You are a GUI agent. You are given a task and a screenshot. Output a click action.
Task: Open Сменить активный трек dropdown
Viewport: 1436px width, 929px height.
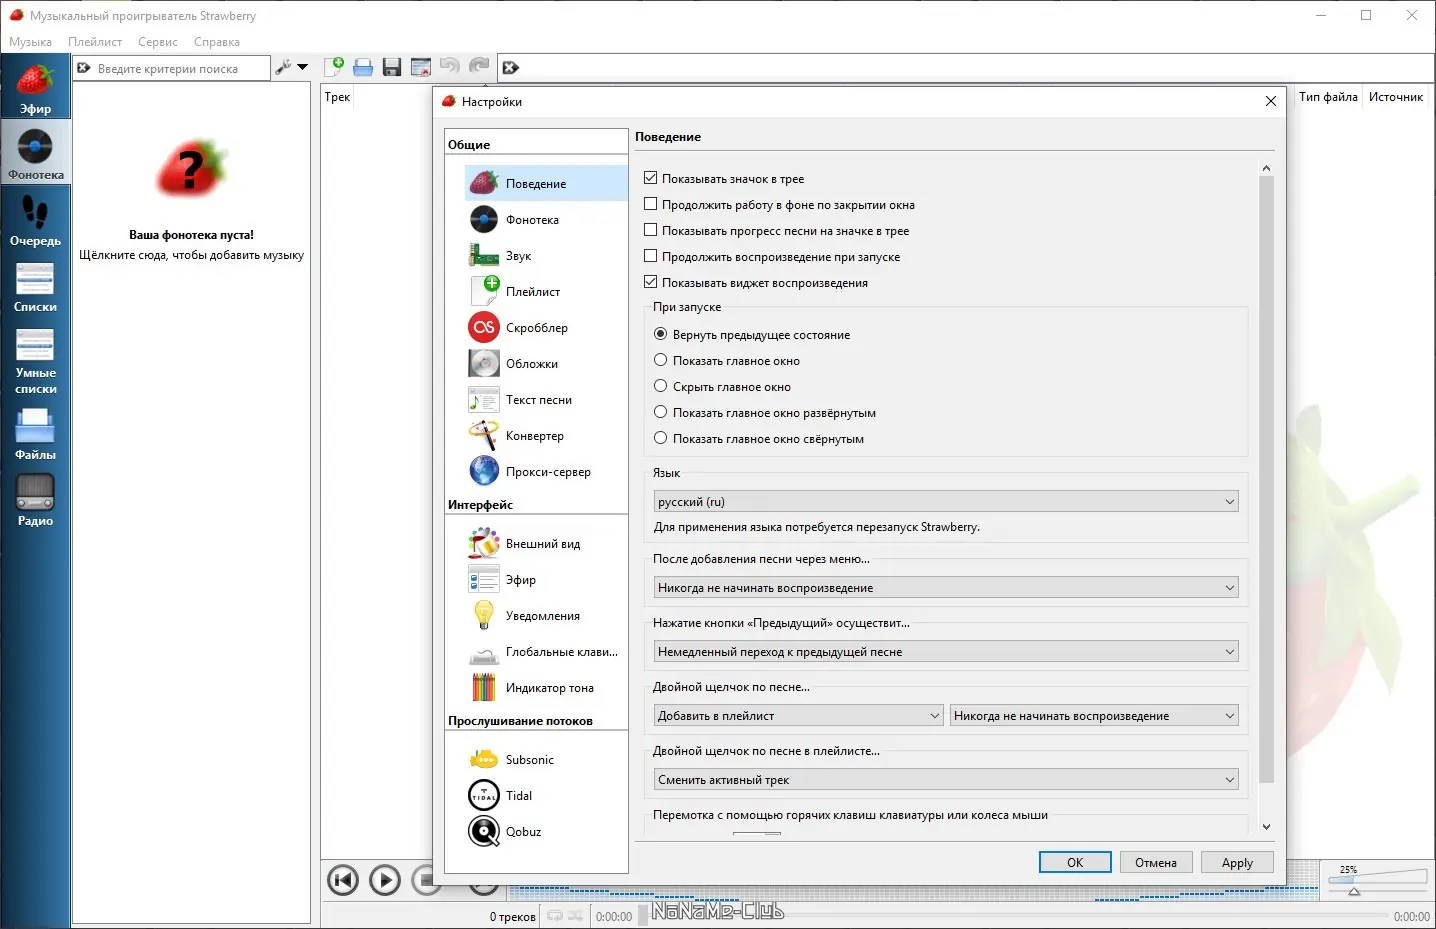click(x=946, y=780)
